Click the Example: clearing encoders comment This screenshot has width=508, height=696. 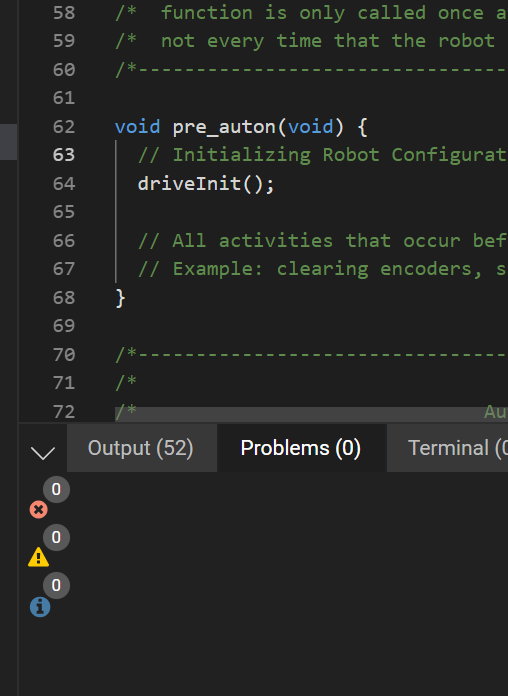coord(322,269)
